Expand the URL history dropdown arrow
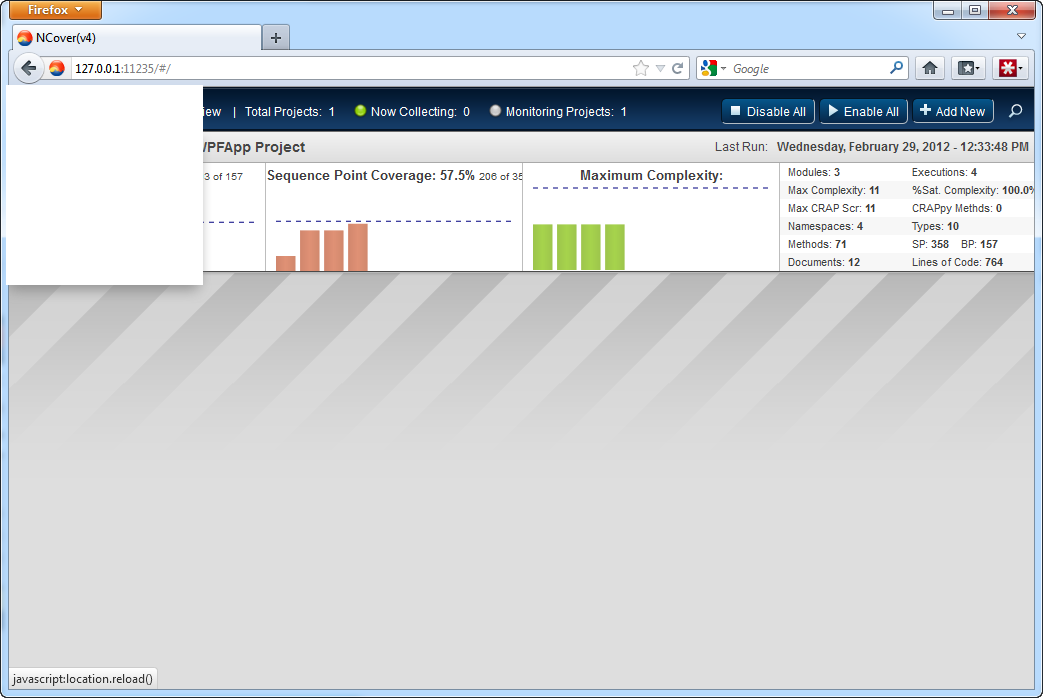 [660, 68]
